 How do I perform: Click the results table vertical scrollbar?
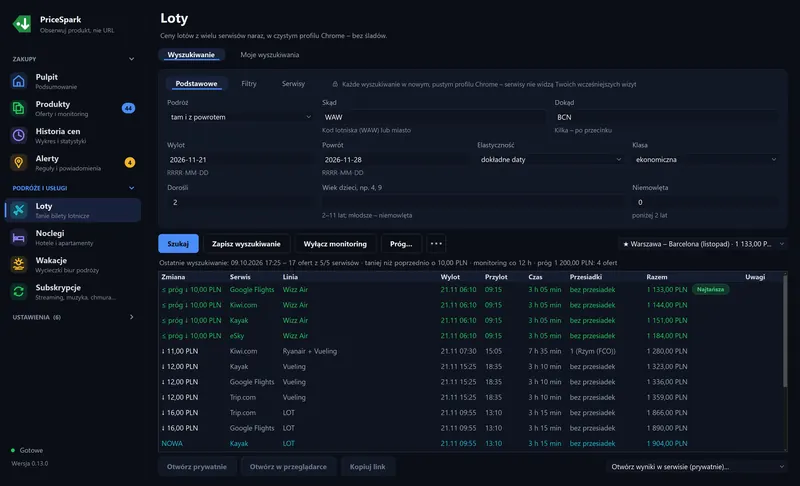pos(785,330)
